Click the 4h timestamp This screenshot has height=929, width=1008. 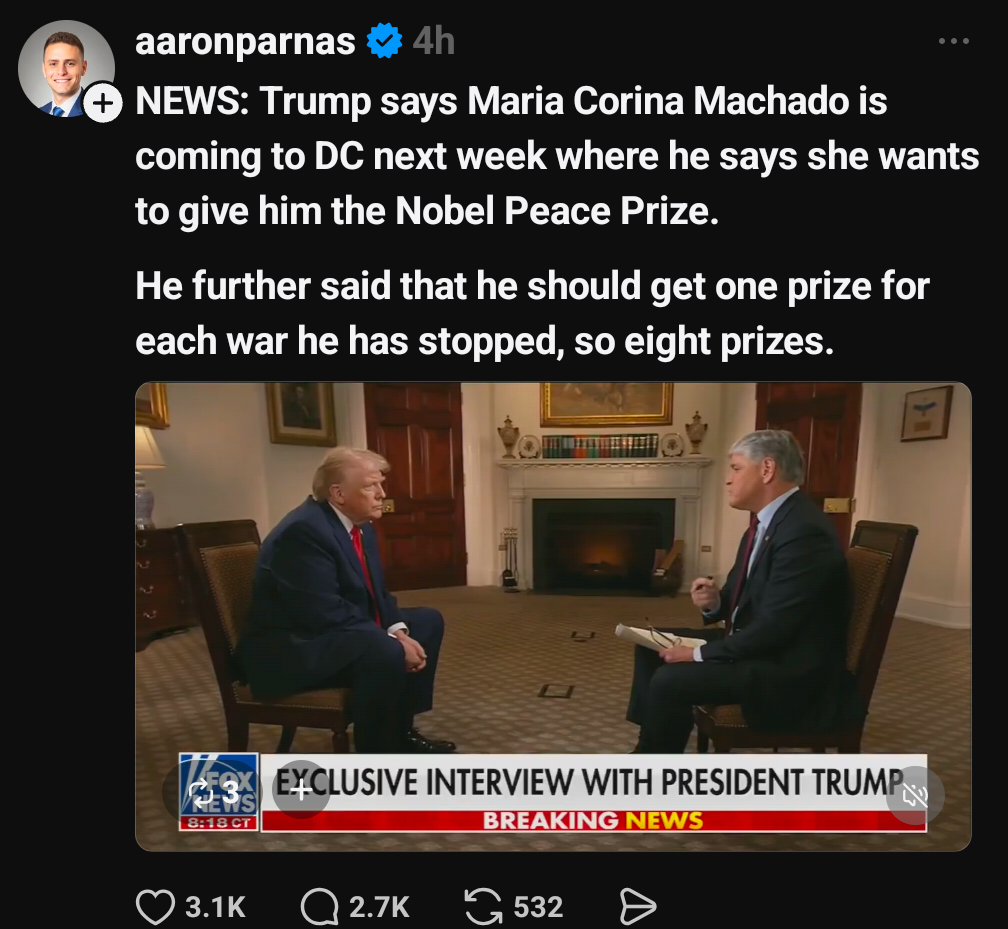coord(433,42)
